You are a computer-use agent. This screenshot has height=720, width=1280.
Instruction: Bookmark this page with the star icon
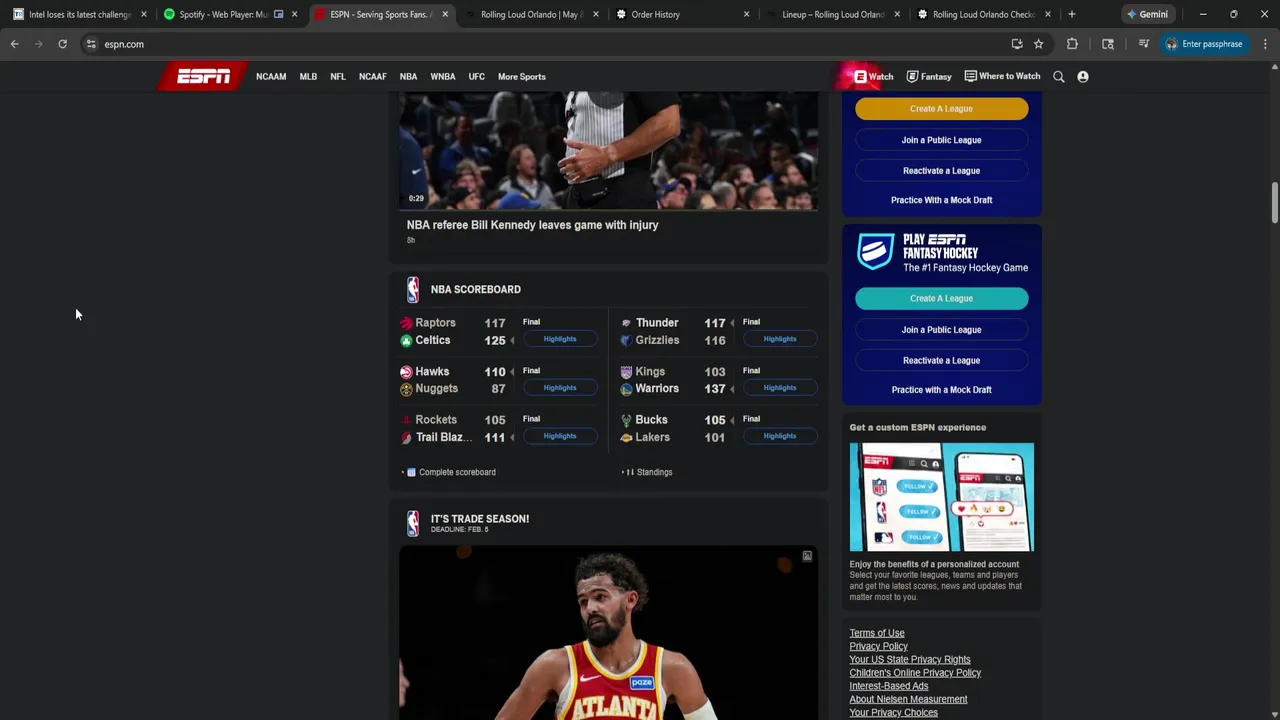tap(1038, 44)
